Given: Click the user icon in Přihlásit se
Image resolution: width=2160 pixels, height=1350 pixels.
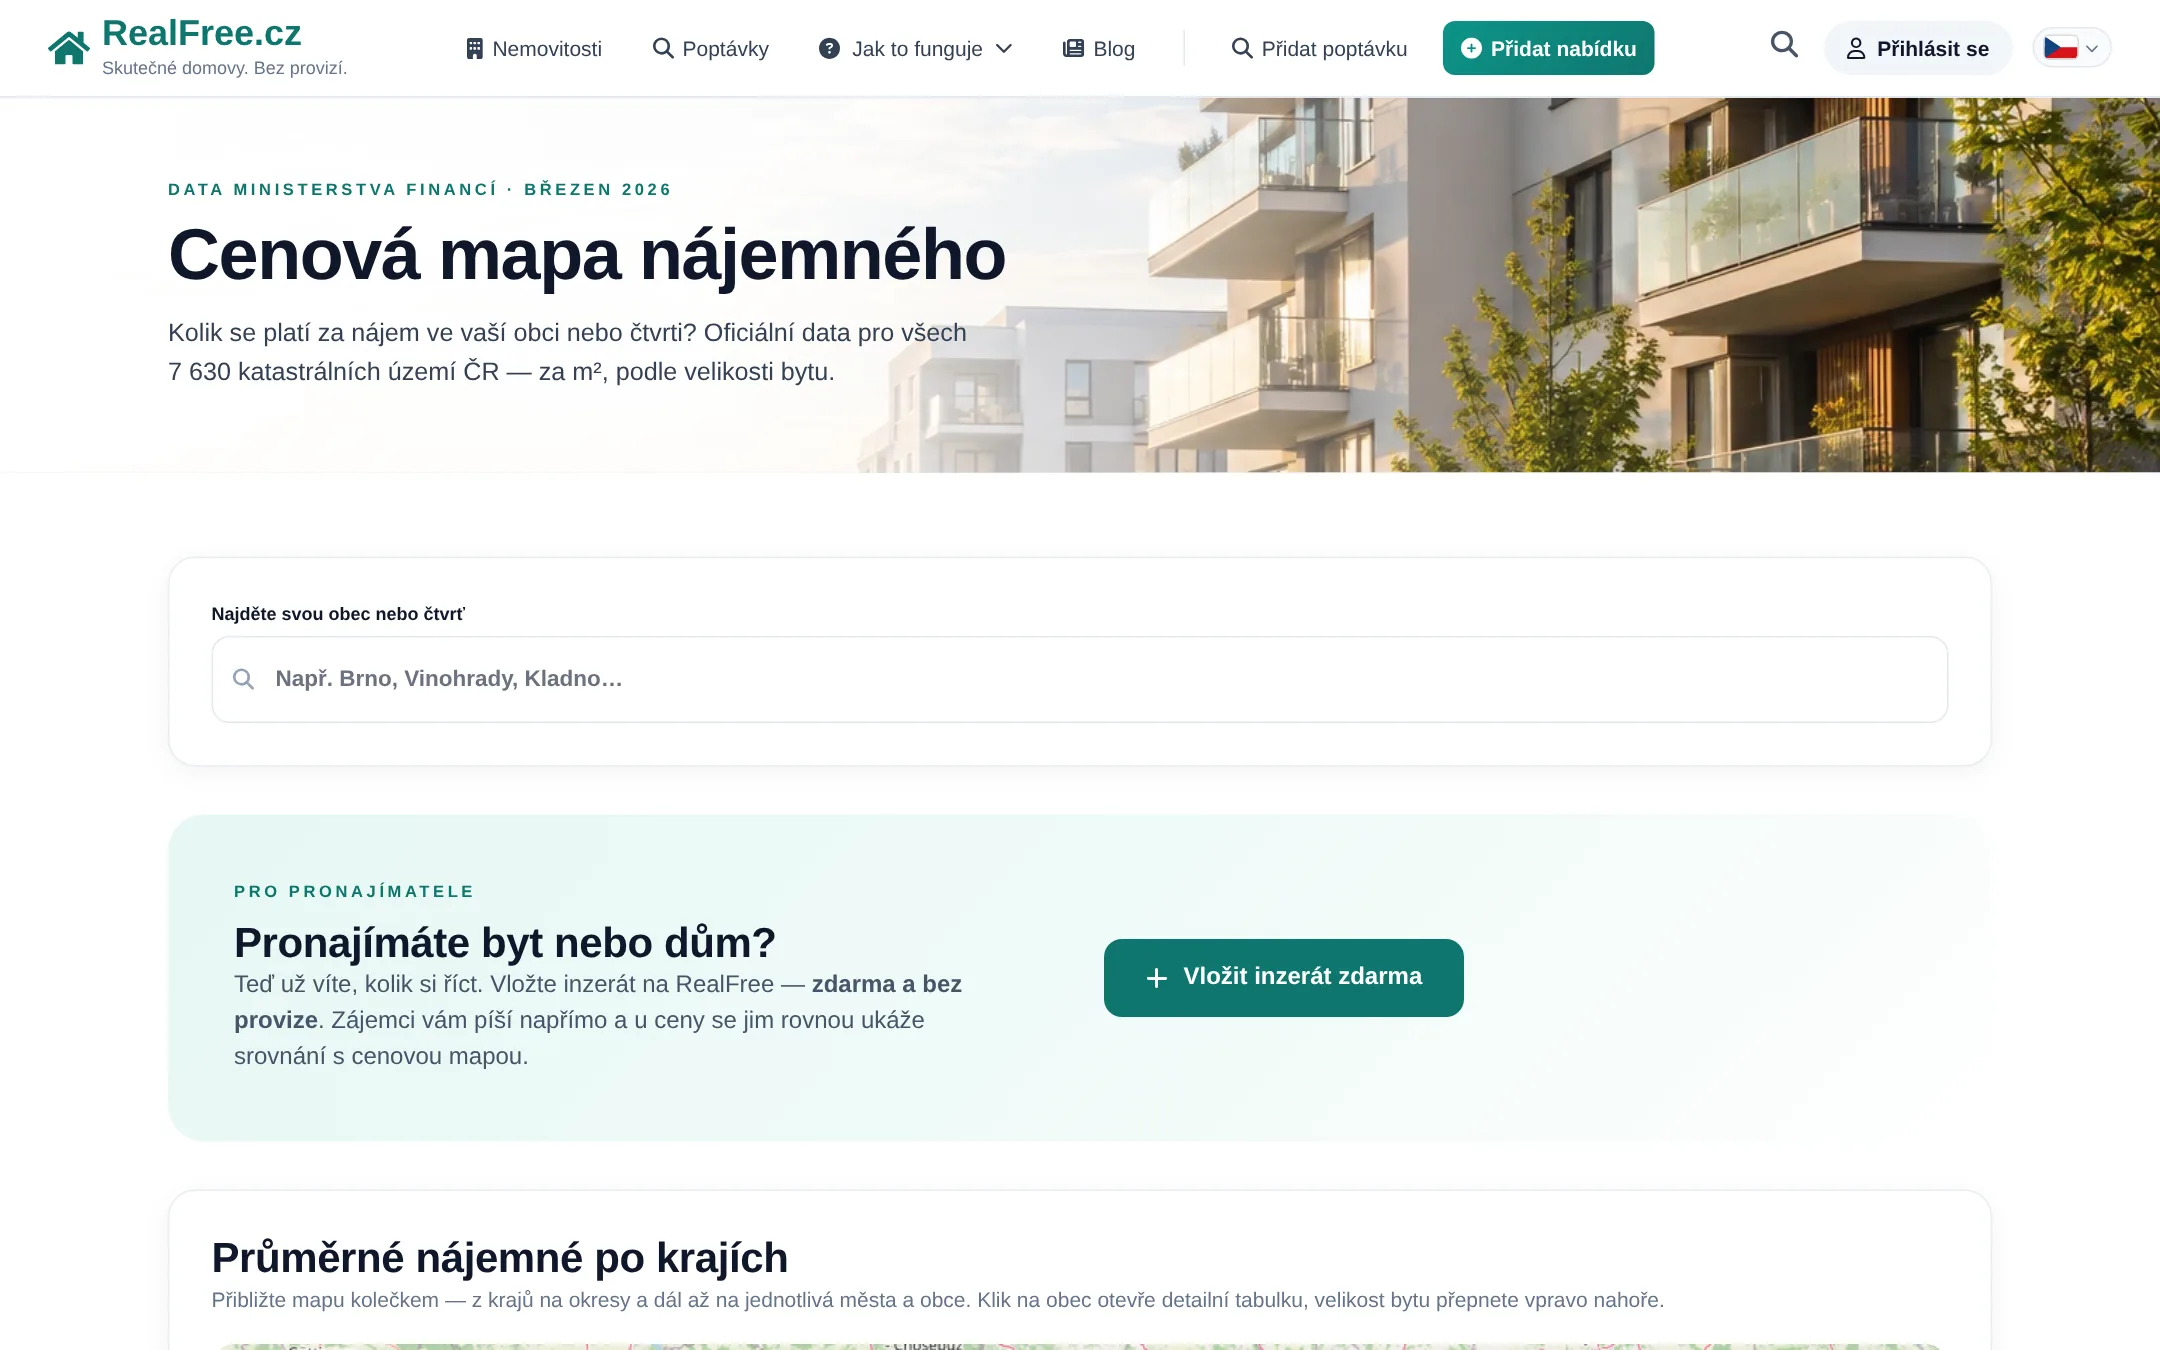Looking at the screenshot, I should (1856, 49).
